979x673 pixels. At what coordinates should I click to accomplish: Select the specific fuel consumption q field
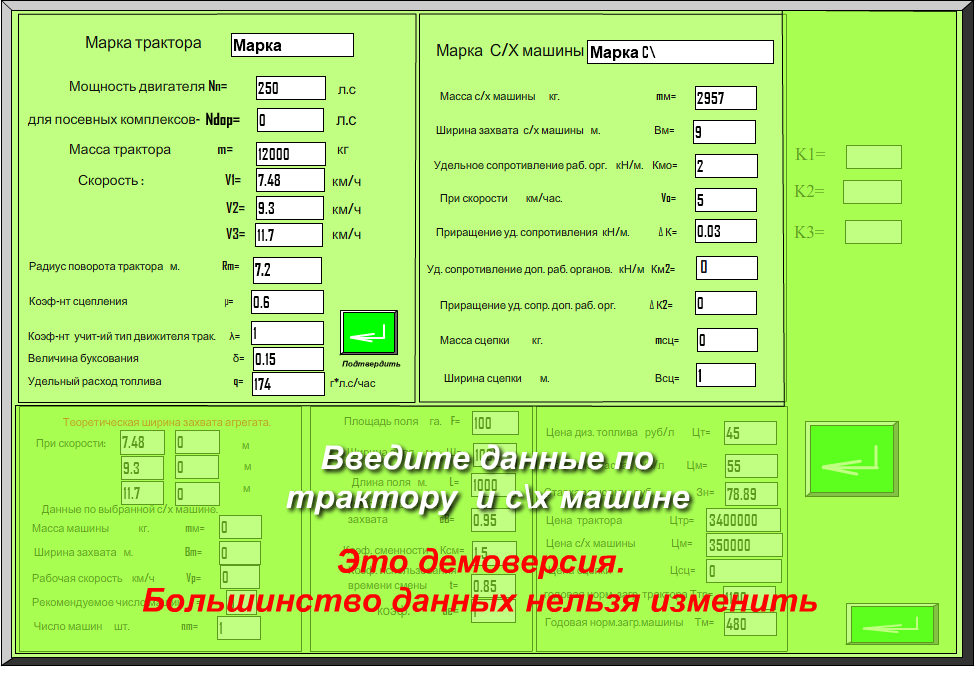click(287, 383)
